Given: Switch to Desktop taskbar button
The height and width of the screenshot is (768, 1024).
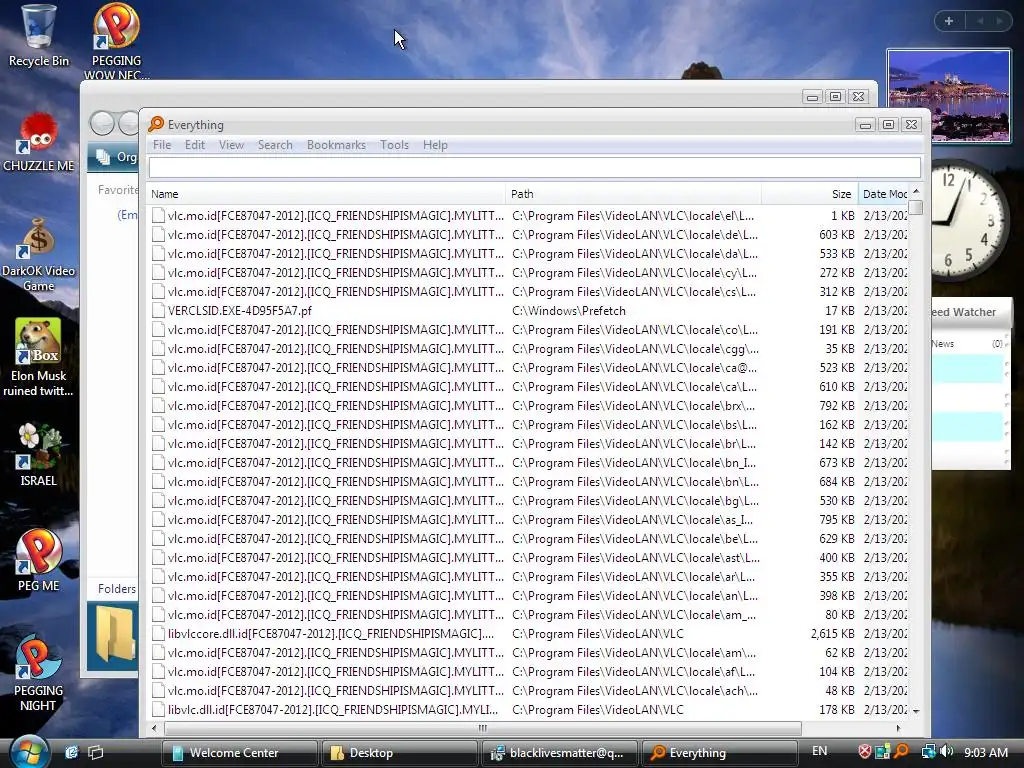Looking at the screenshot, I should point(400,753).
